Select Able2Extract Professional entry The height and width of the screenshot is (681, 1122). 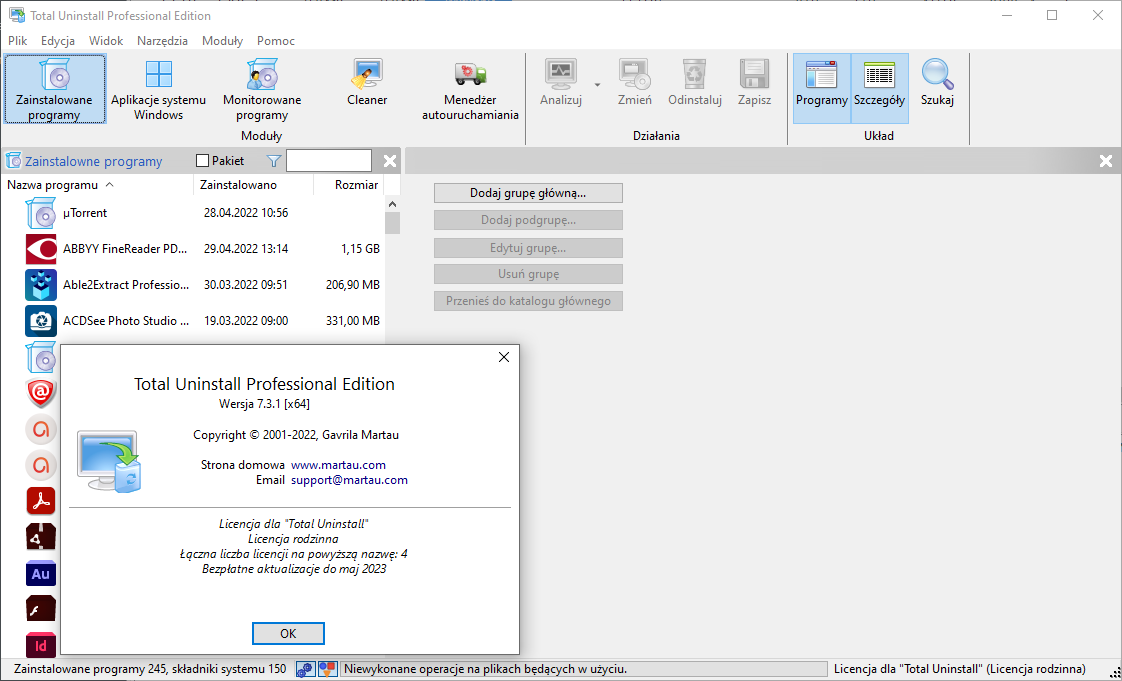pos(193,285)
